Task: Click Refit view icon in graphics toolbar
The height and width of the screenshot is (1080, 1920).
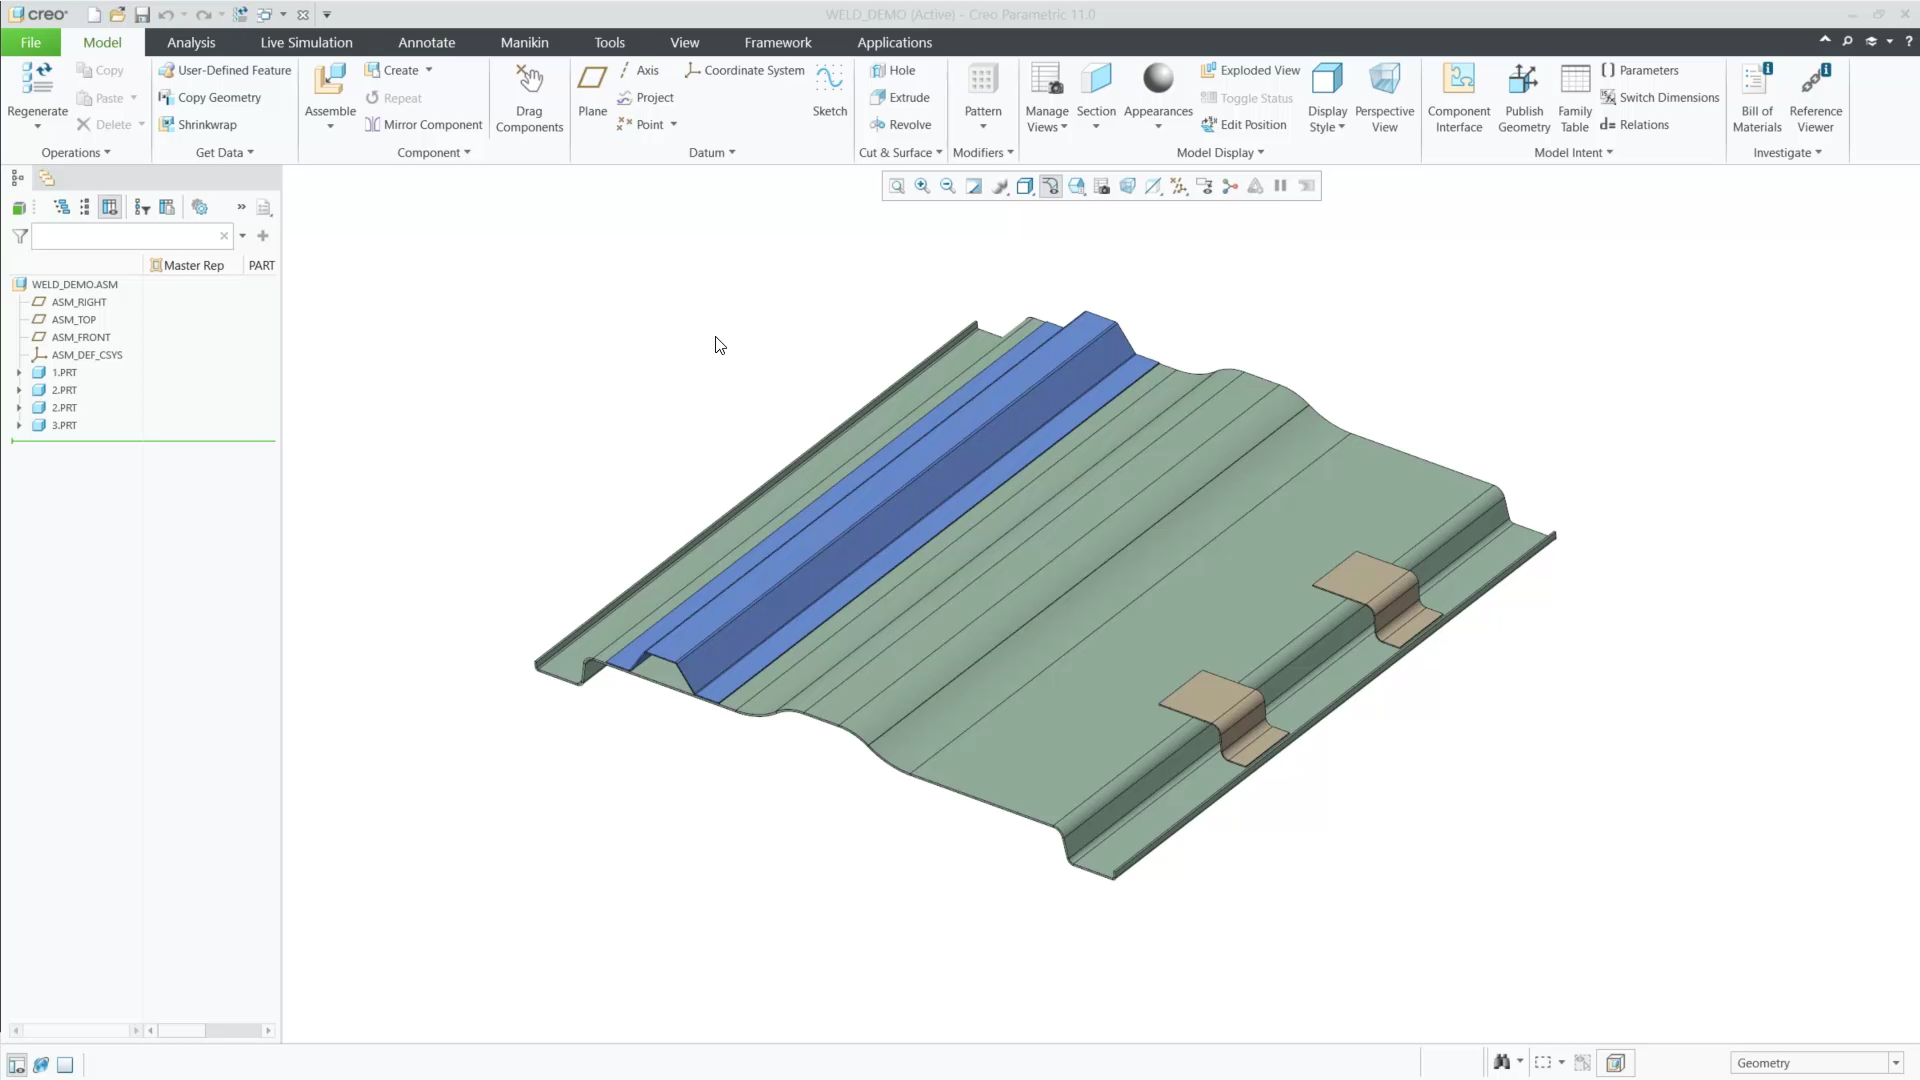Action: click(897, 186)
